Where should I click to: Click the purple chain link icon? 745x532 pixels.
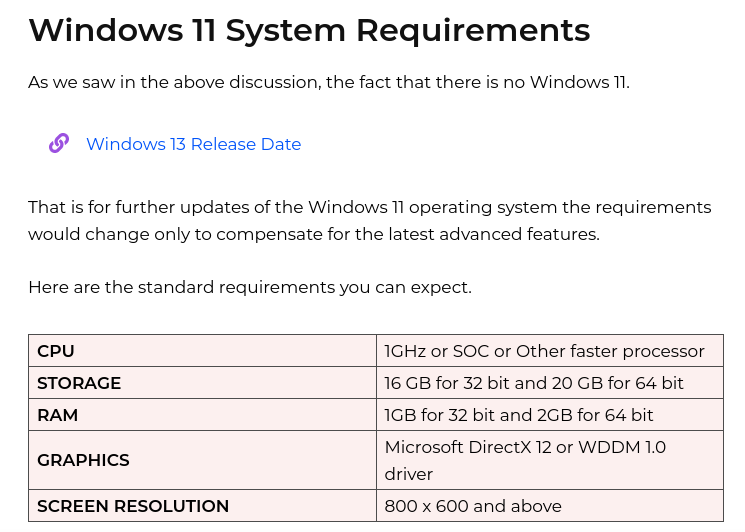click(59, 143)
